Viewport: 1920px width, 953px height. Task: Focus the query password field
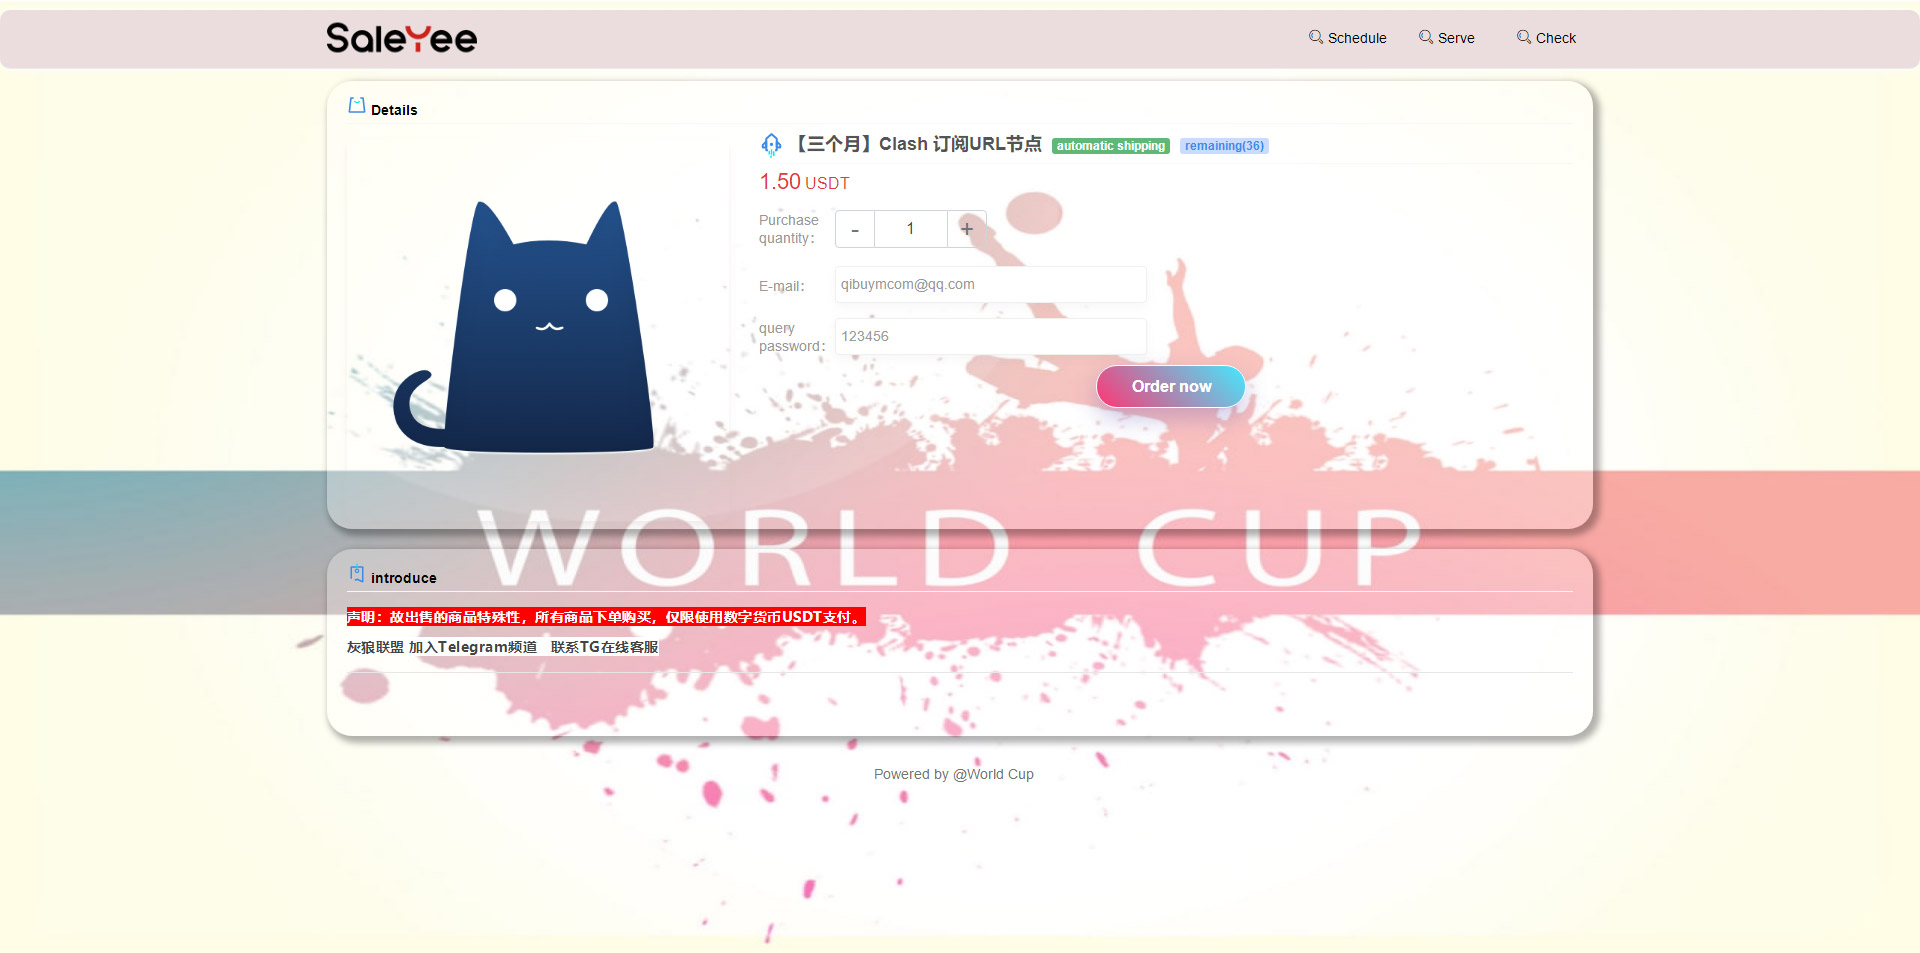tap(991, 337)
